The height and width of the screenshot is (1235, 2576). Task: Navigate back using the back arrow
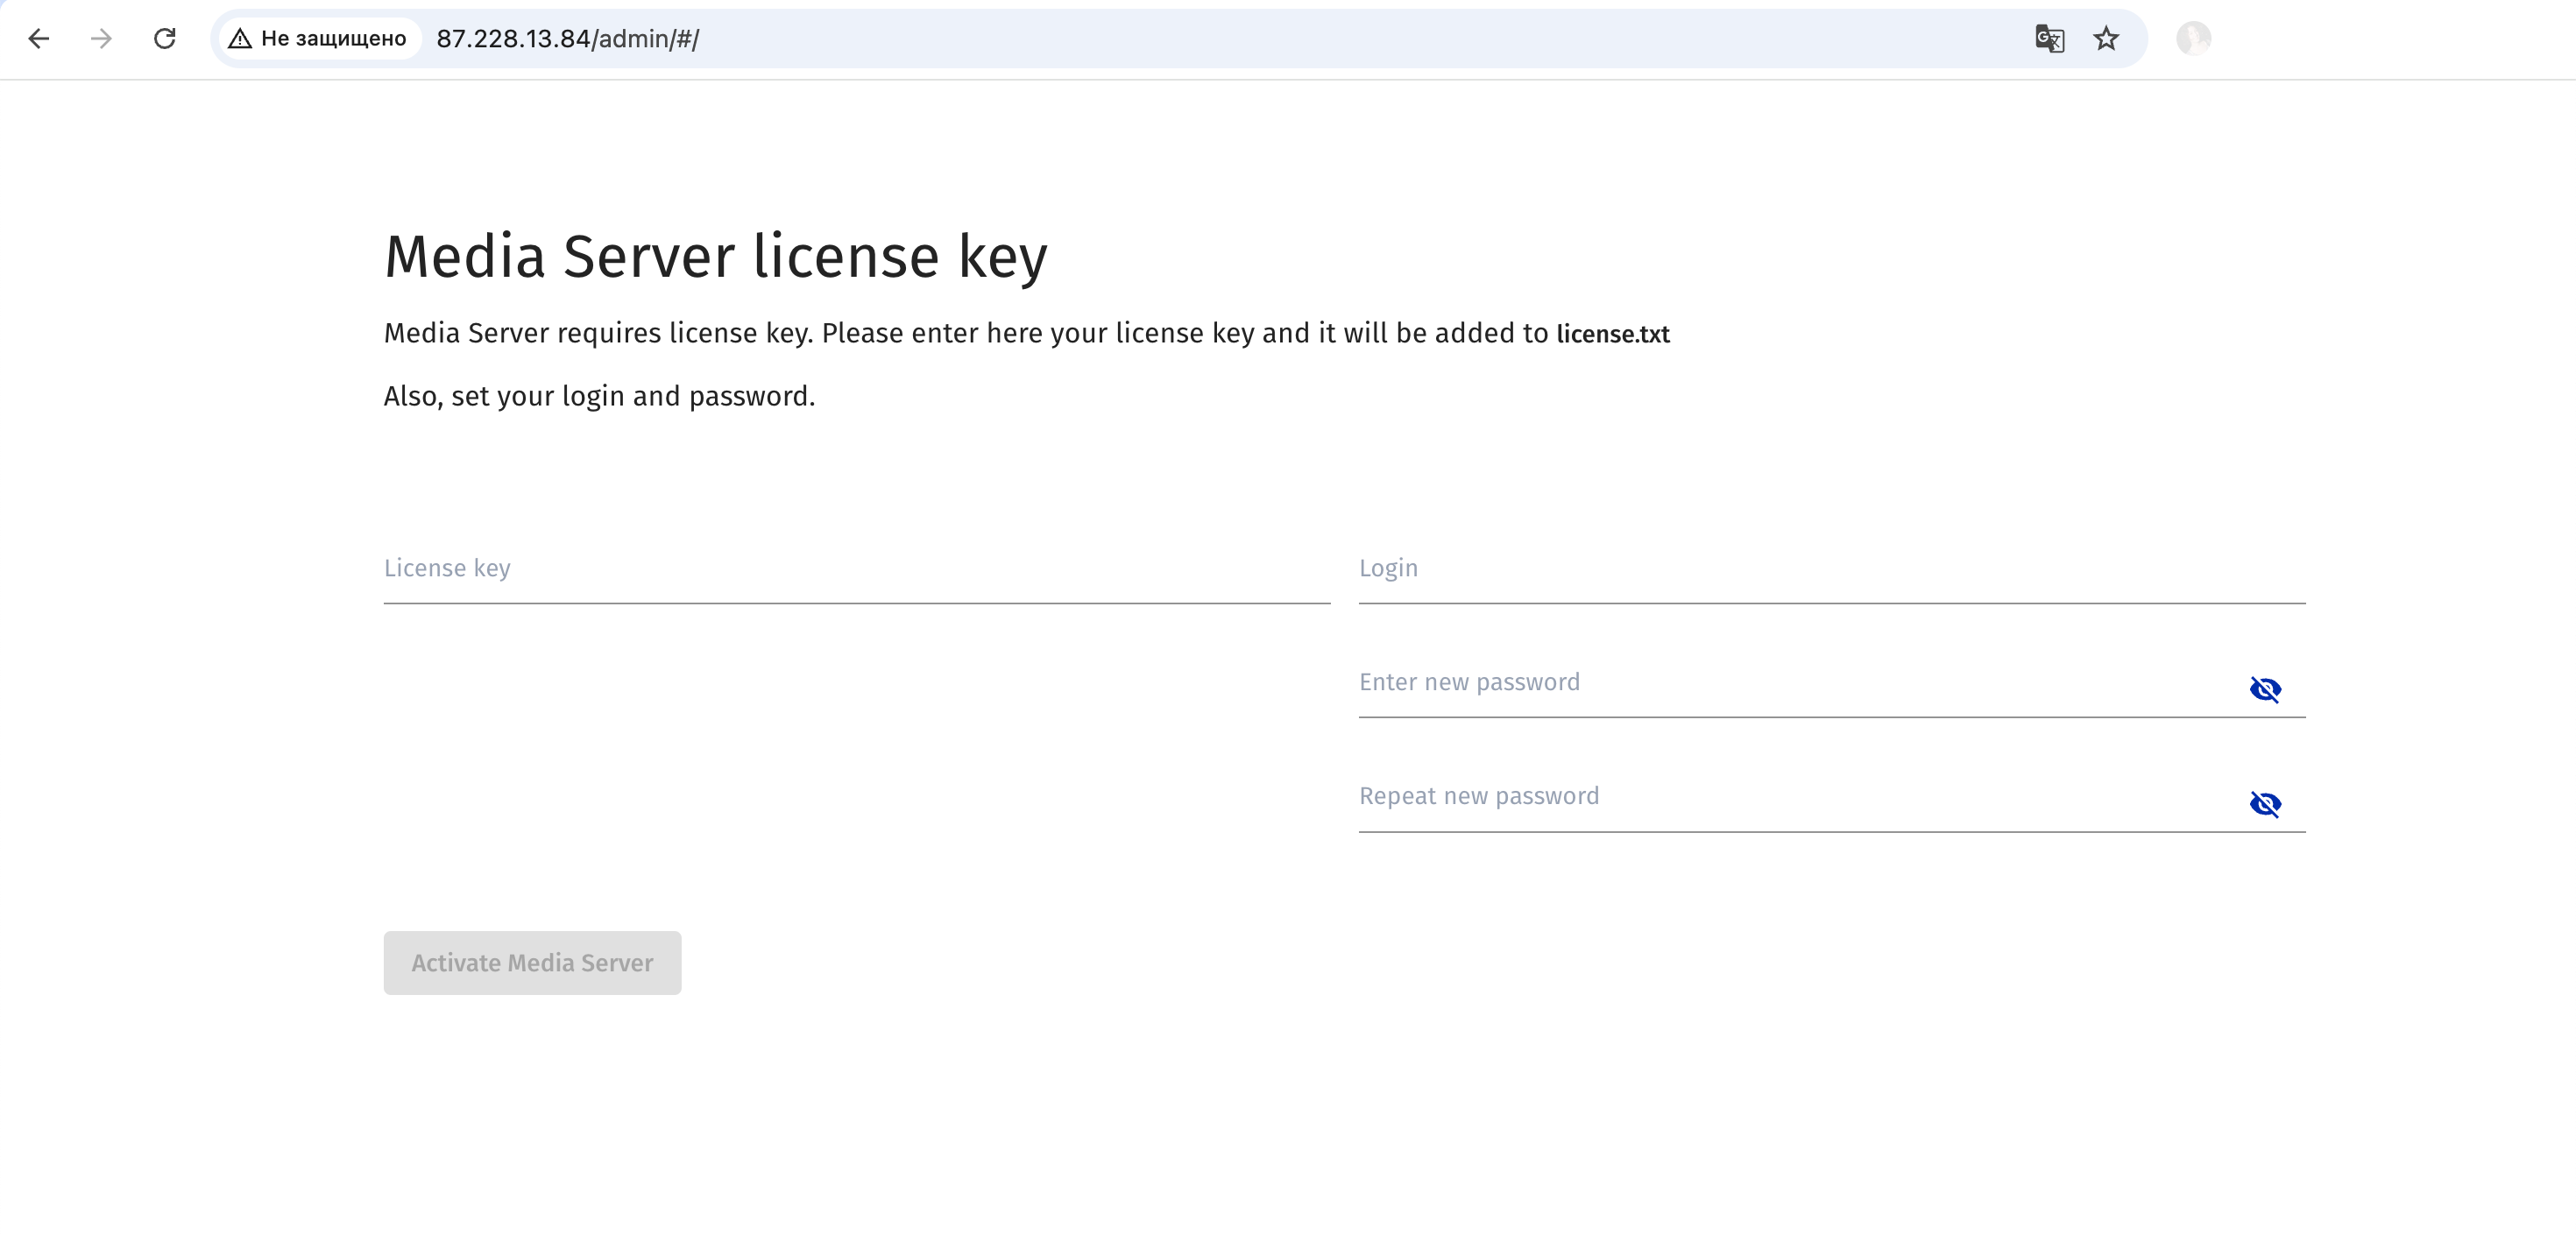39,38
